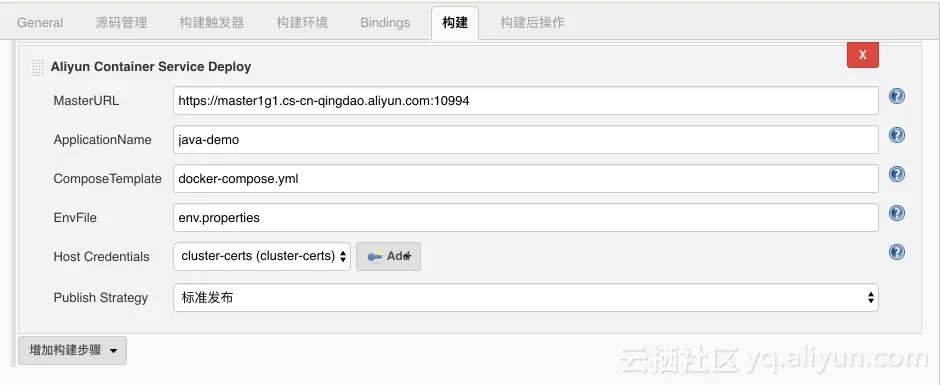Image resolution: width=940 pixels, height=385 pixels.
Task: Open help for the EnvFile field
Action: [x=896, y=213]
